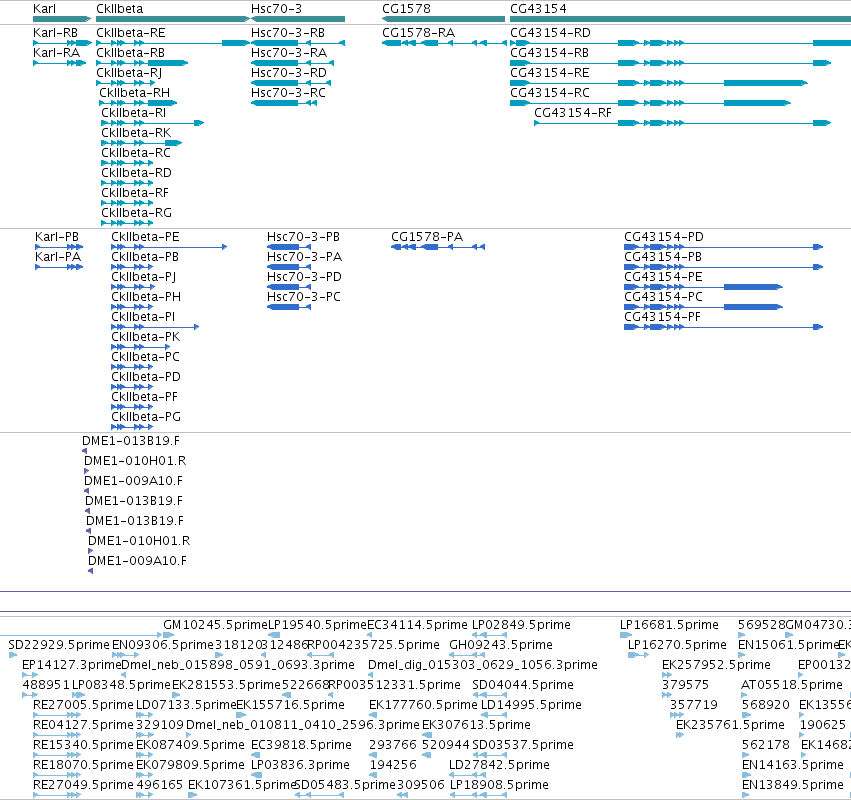
Task: Select EST EP14127.3prime
Action: (72, 665)
